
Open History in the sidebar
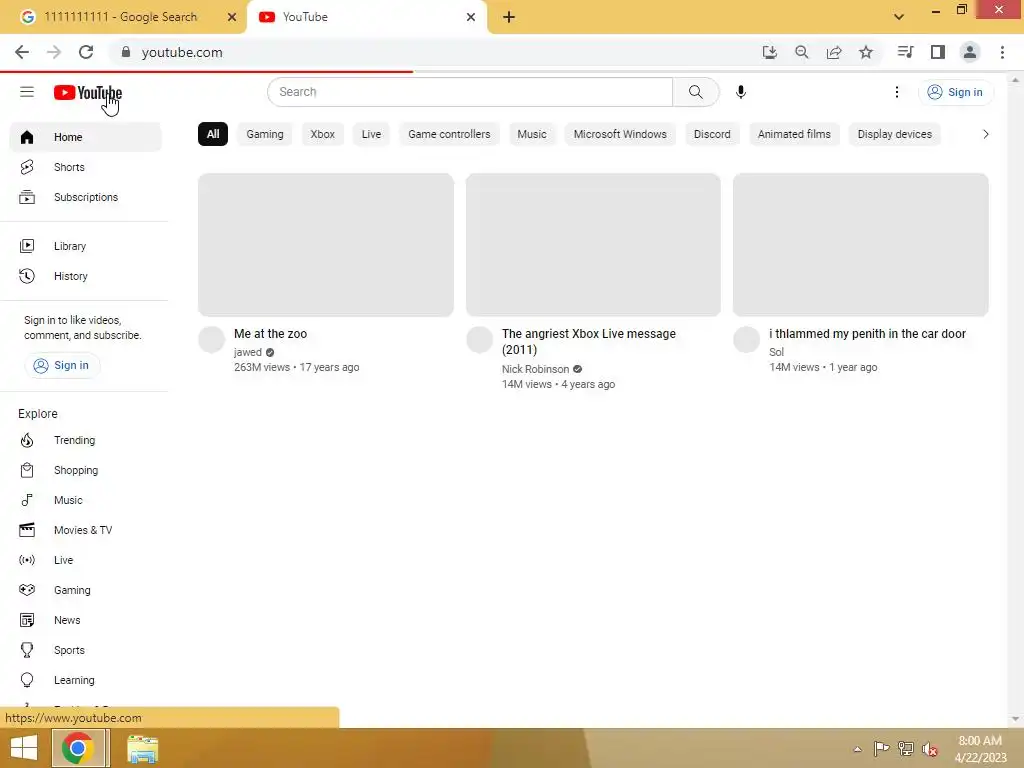coord(86,276)
